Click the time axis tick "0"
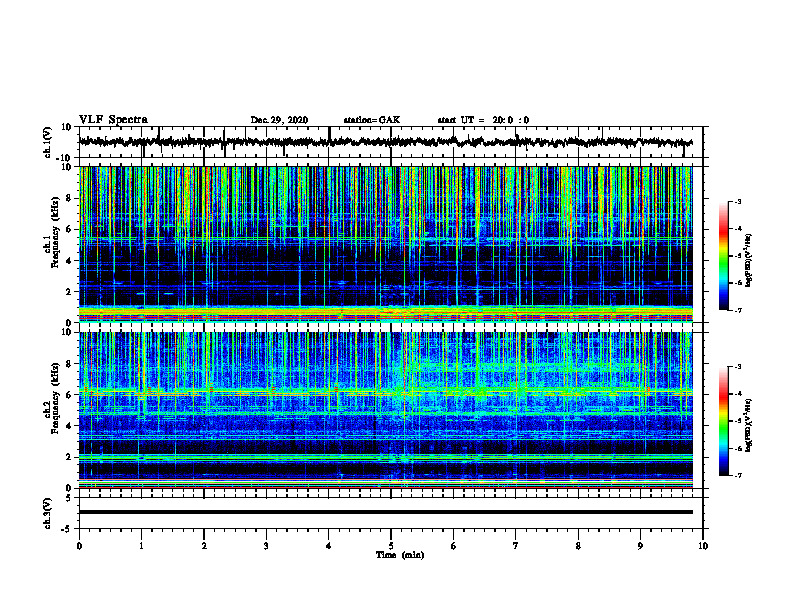792x612 pixels. (x=79, y=546)
